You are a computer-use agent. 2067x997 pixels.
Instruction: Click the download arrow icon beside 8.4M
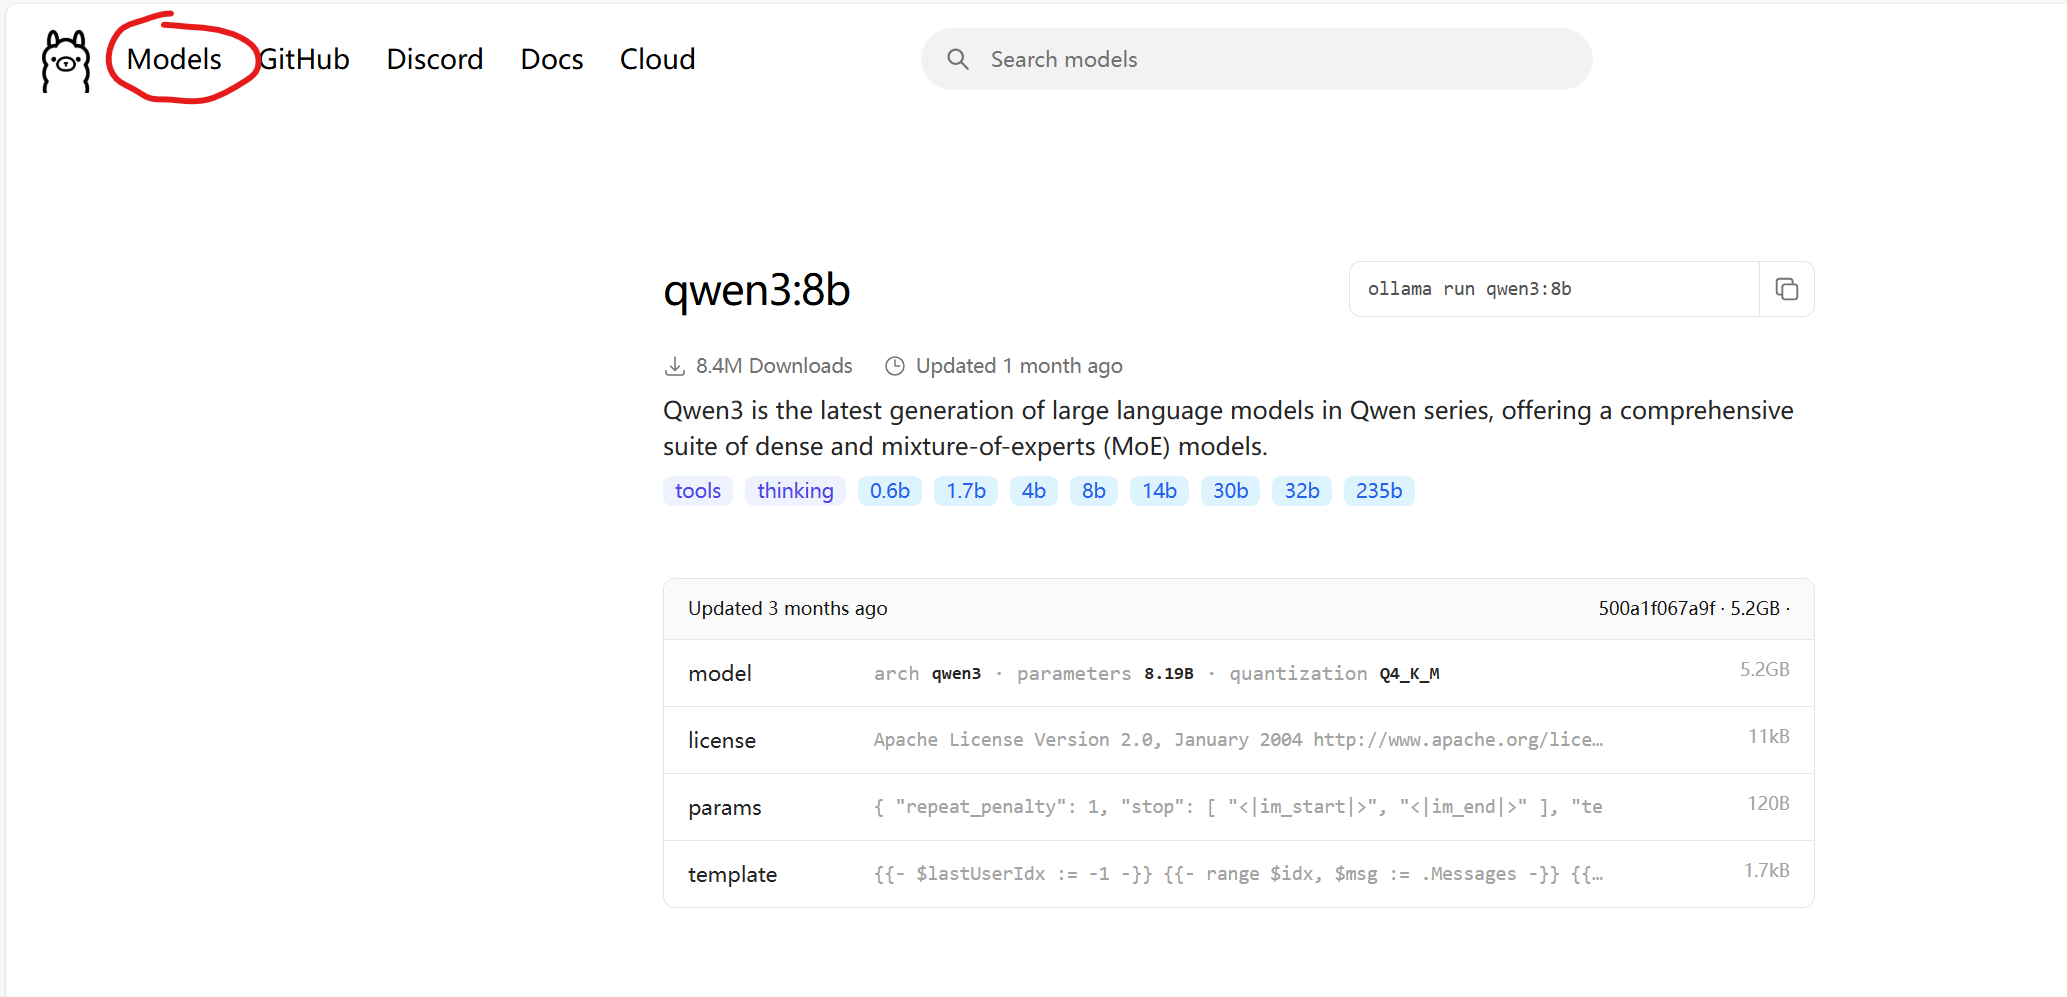pos(675,366)
